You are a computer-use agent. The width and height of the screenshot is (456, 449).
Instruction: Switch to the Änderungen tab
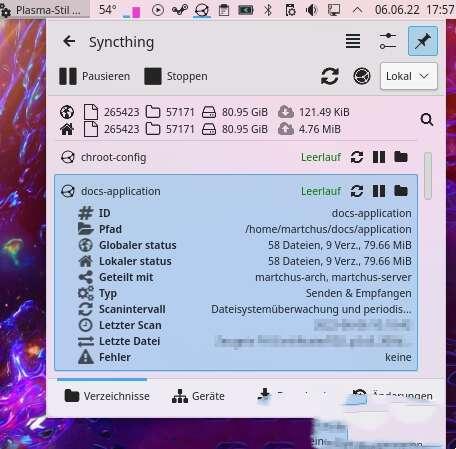(x=393, y=396)
